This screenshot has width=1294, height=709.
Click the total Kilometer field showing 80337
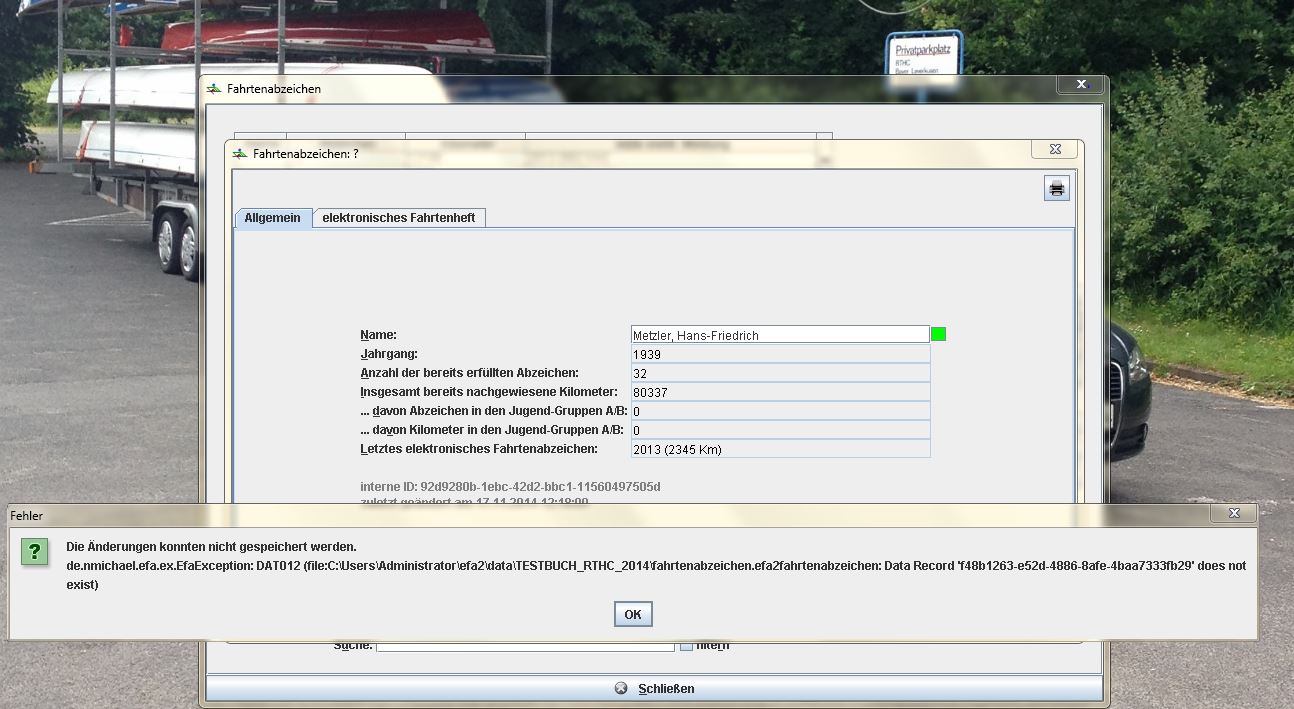pos(780,392)
